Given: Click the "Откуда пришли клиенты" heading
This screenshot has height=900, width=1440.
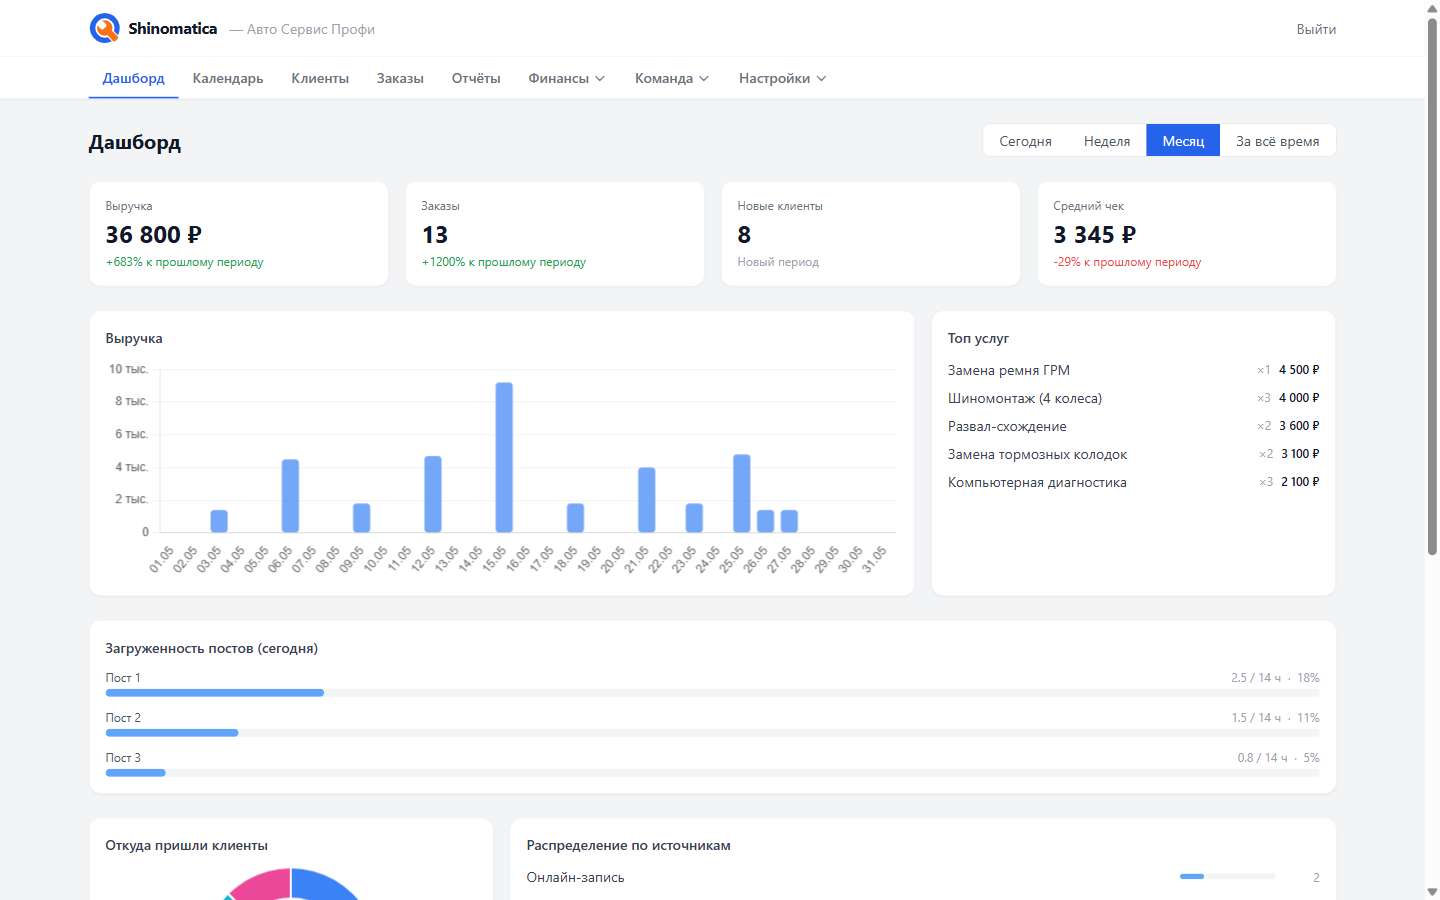Looking at the screenshot, I should pos(187,845).
